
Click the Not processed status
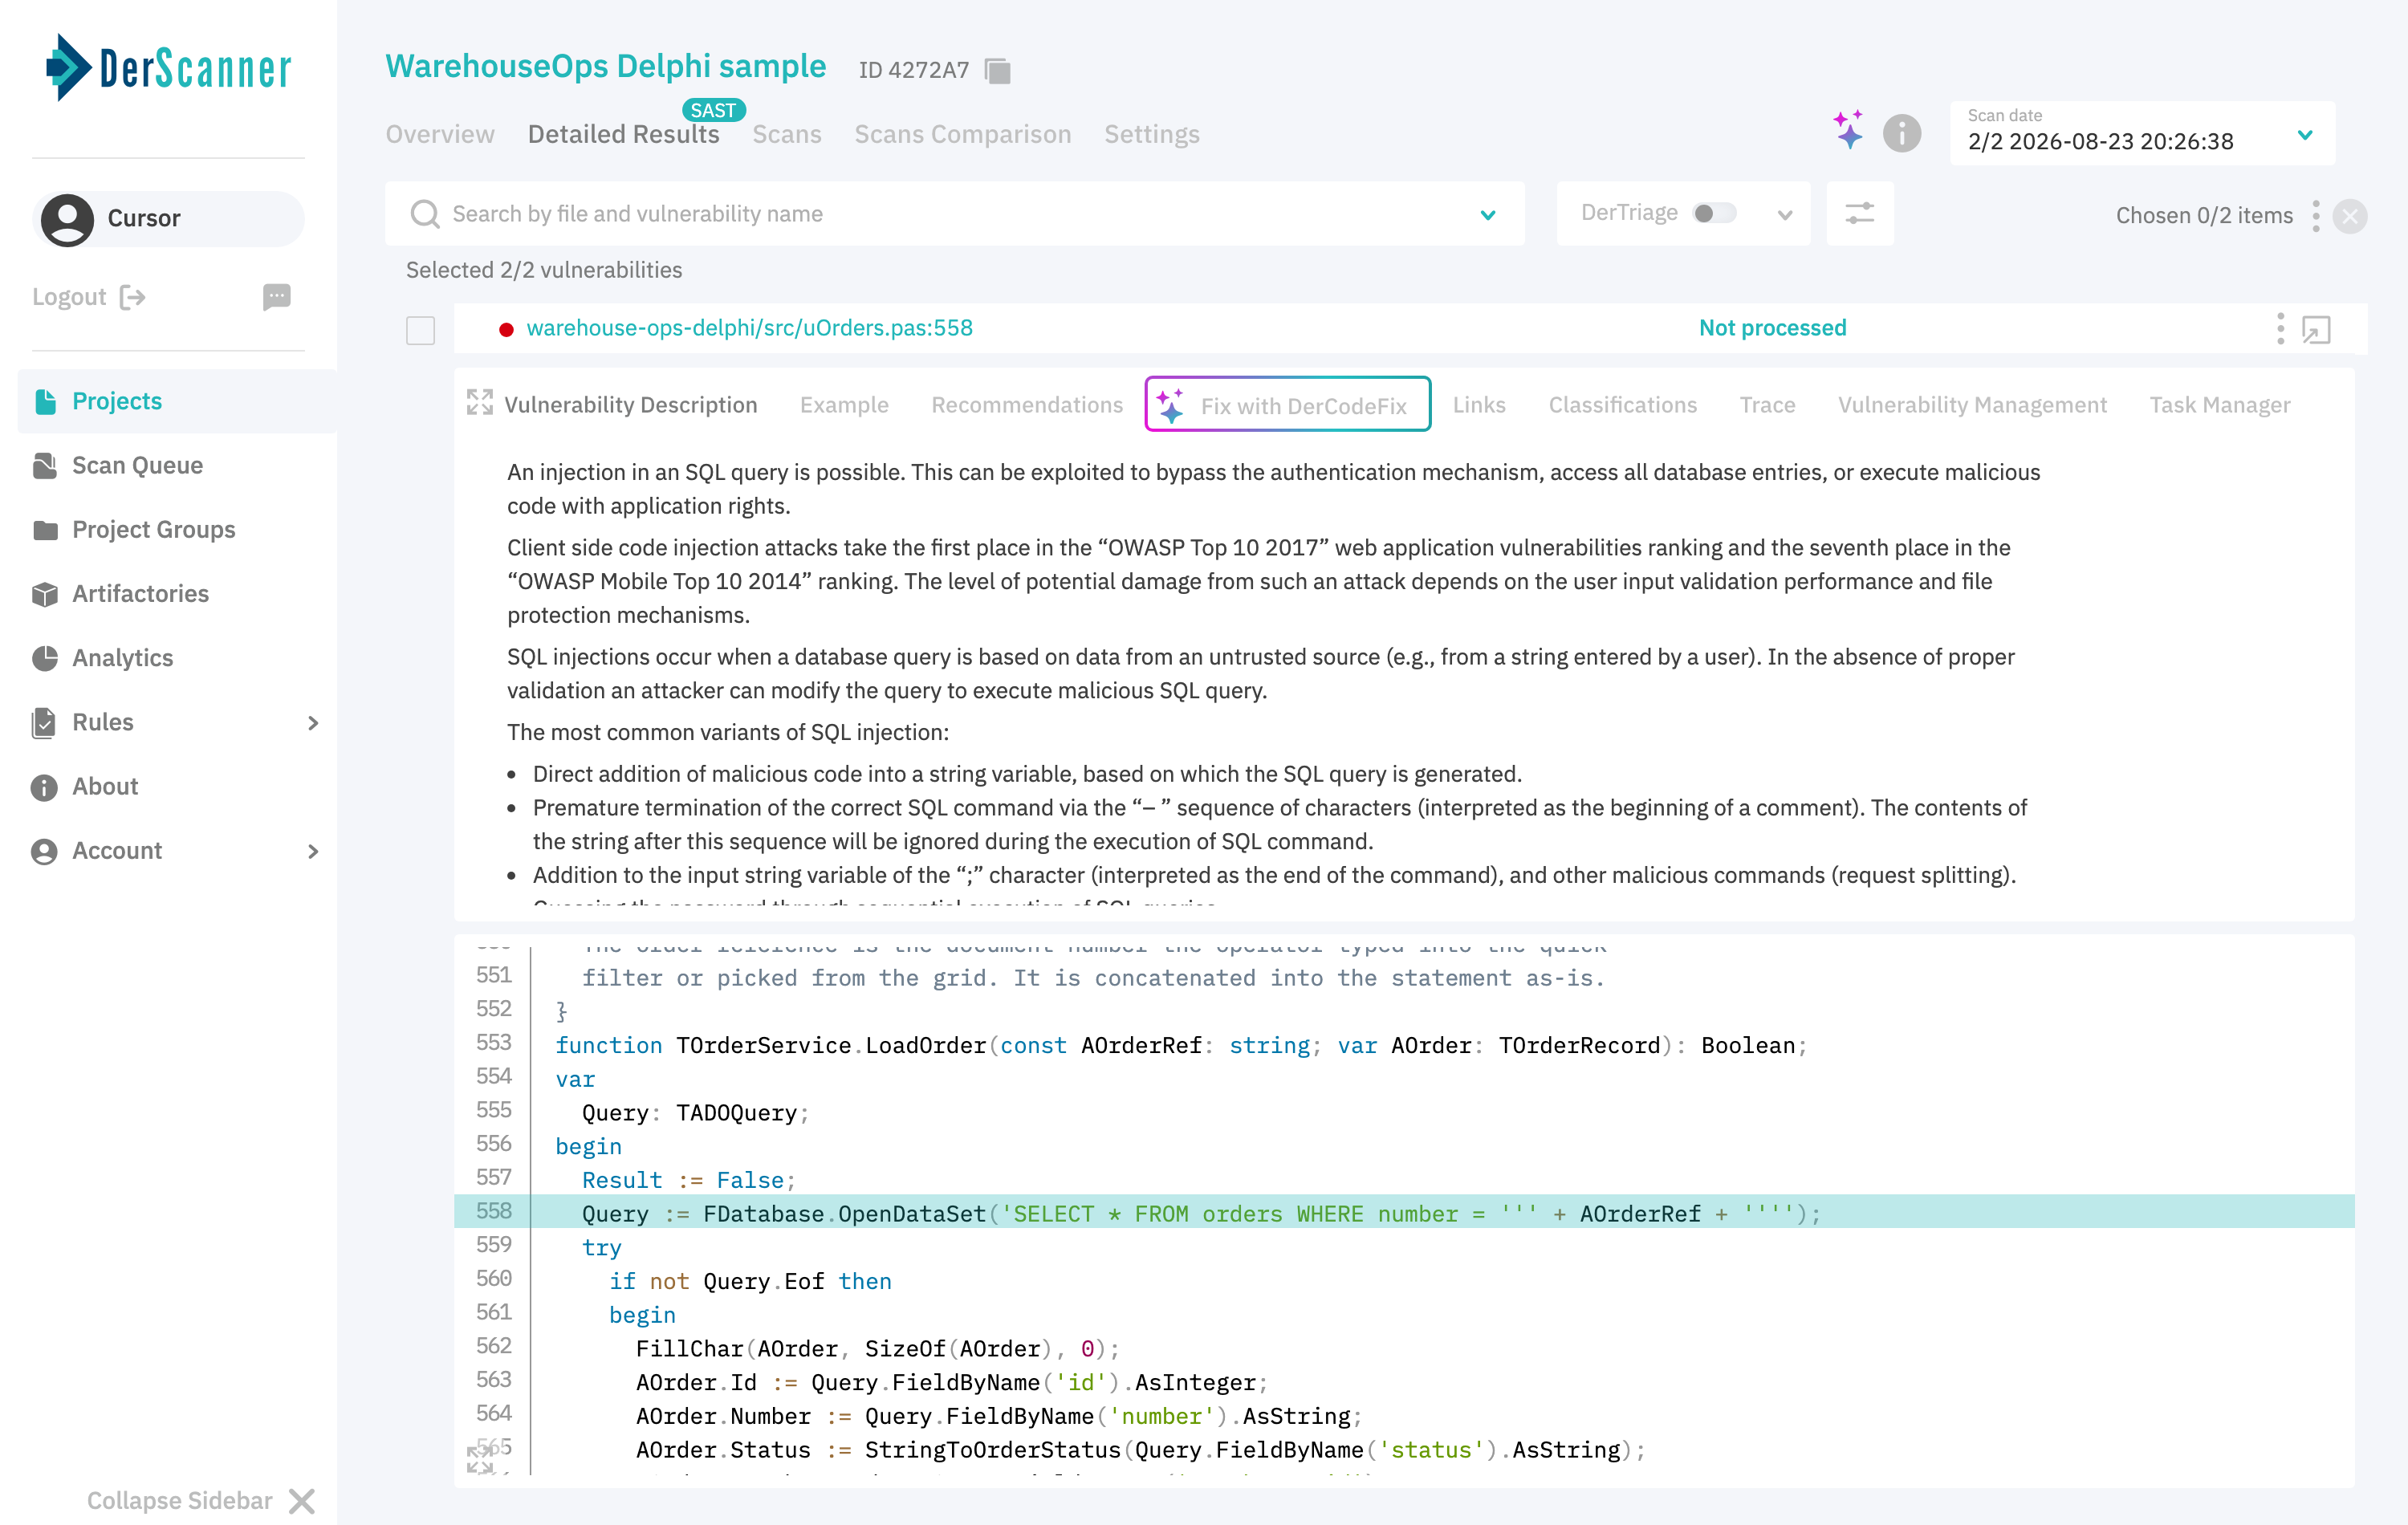point(1772,328)
